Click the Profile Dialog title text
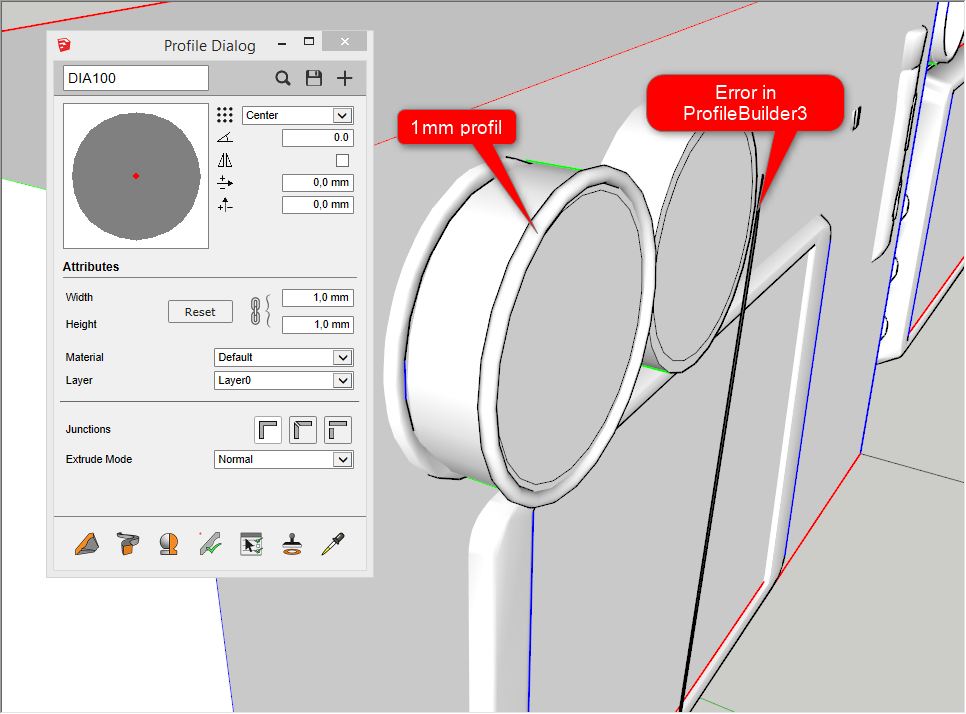This screenshot has height=714, width=966. click(209, 46)
